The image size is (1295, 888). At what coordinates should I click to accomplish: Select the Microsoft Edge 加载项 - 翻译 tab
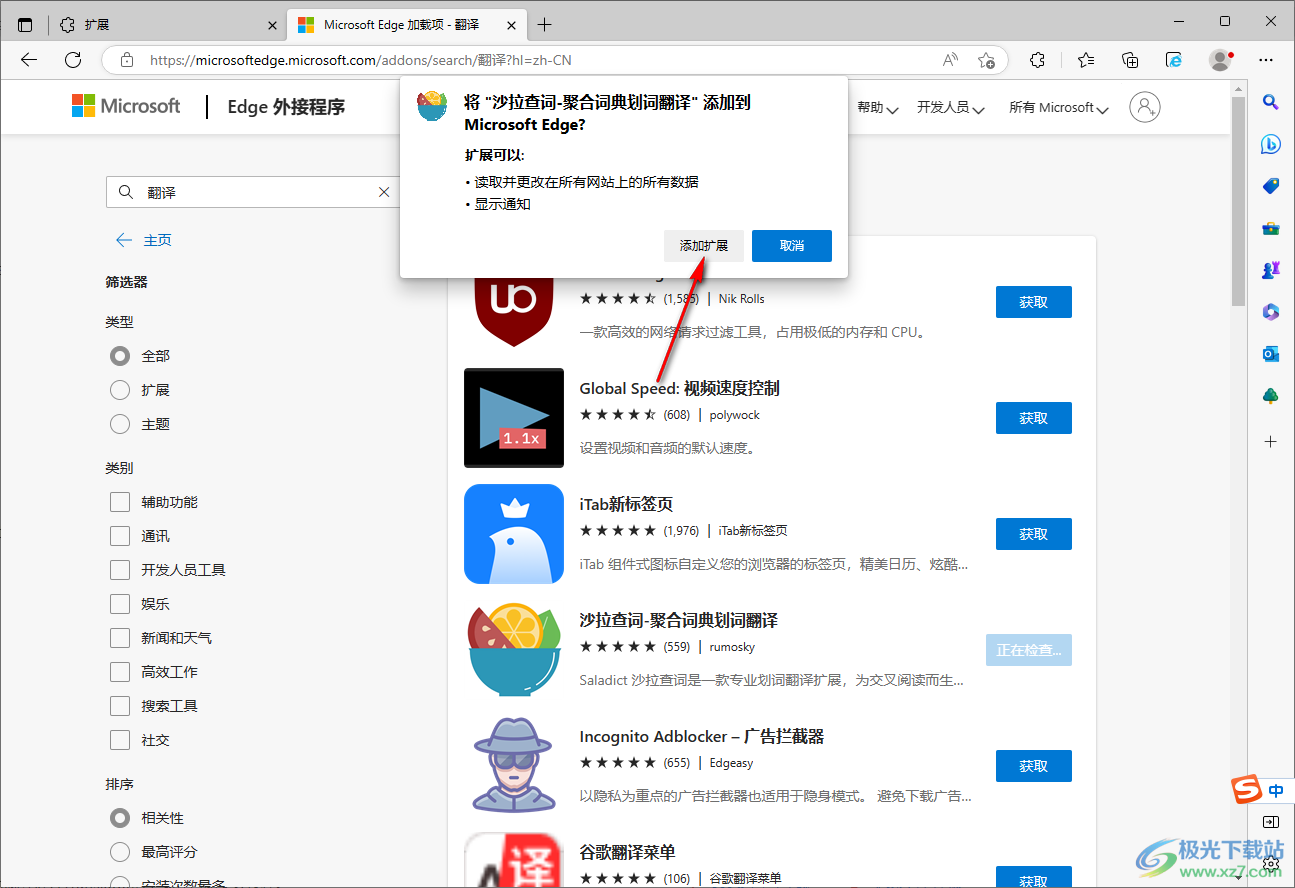coord(407,25)
